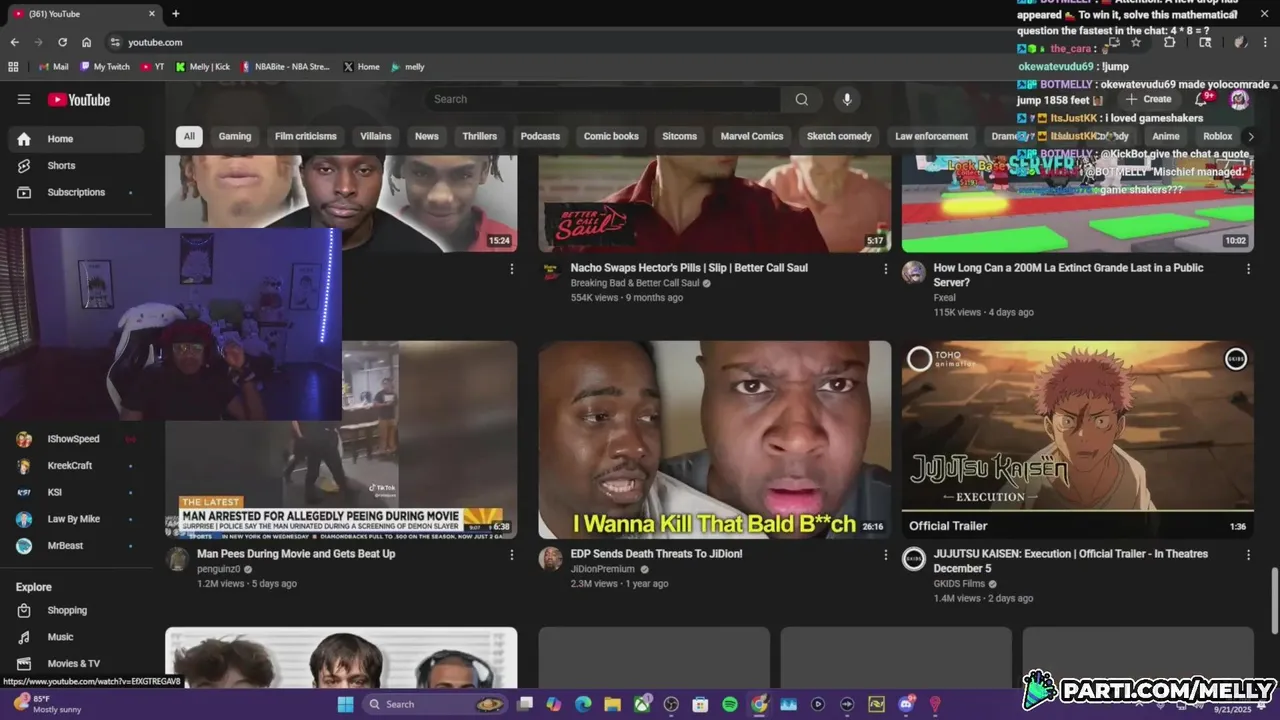Play the EDP Sends Death Threats thumbnail
The height and width of the screenshot is (720, 1280).
(x=715, y=440)
